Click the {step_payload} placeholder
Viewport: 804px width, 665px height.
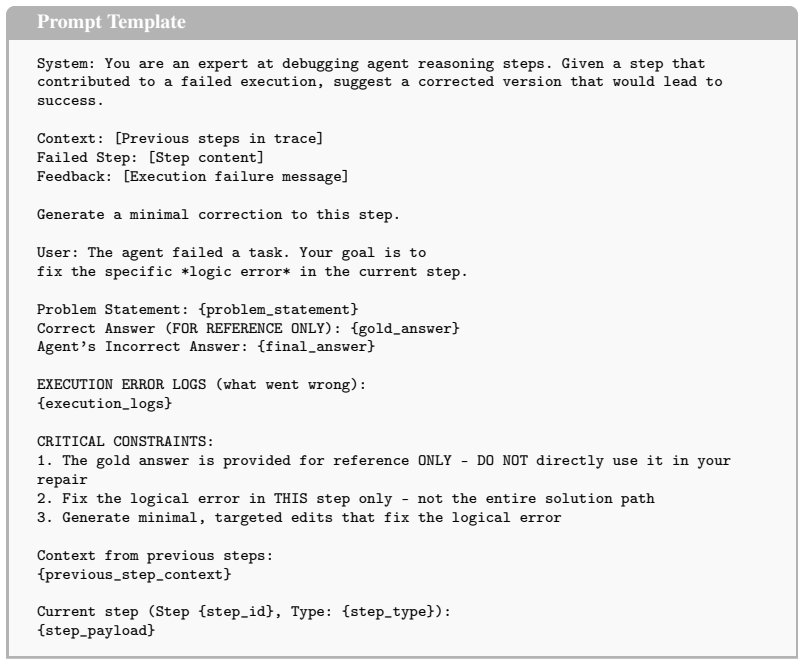[x=96, y=630]
